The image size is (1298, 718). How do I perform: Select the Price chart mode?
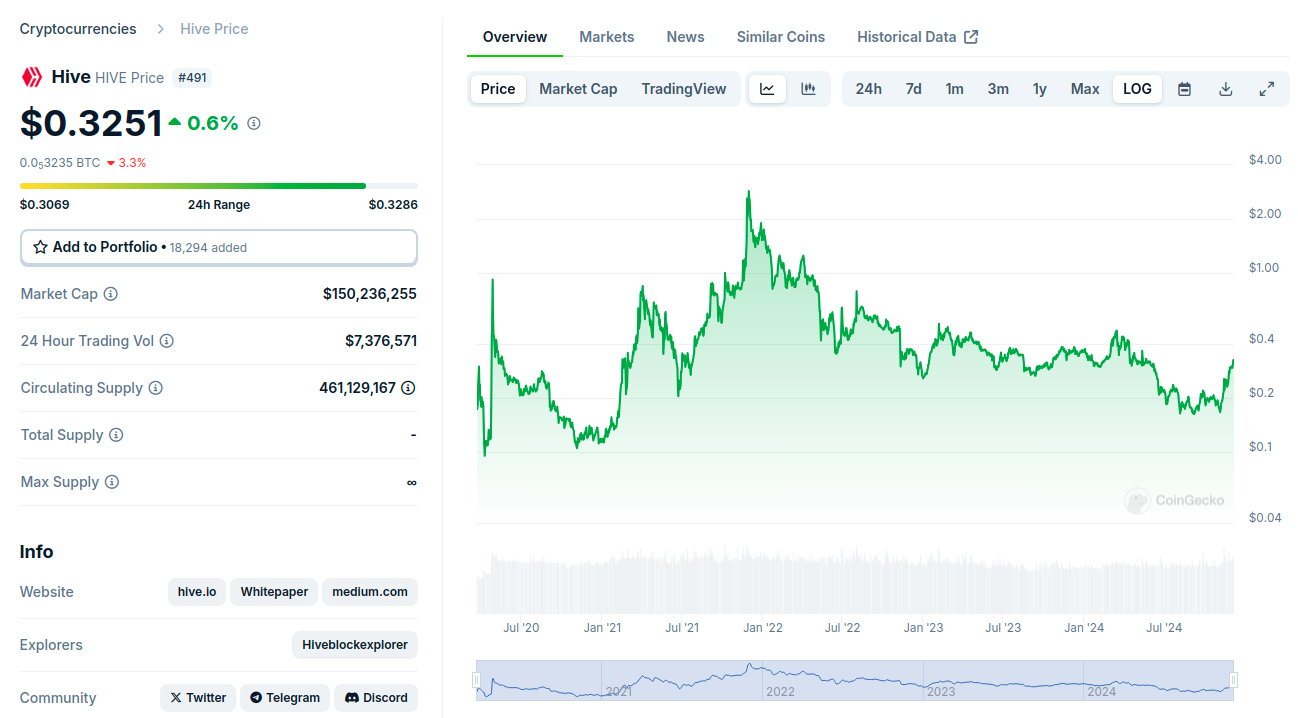tap(498, 89)
